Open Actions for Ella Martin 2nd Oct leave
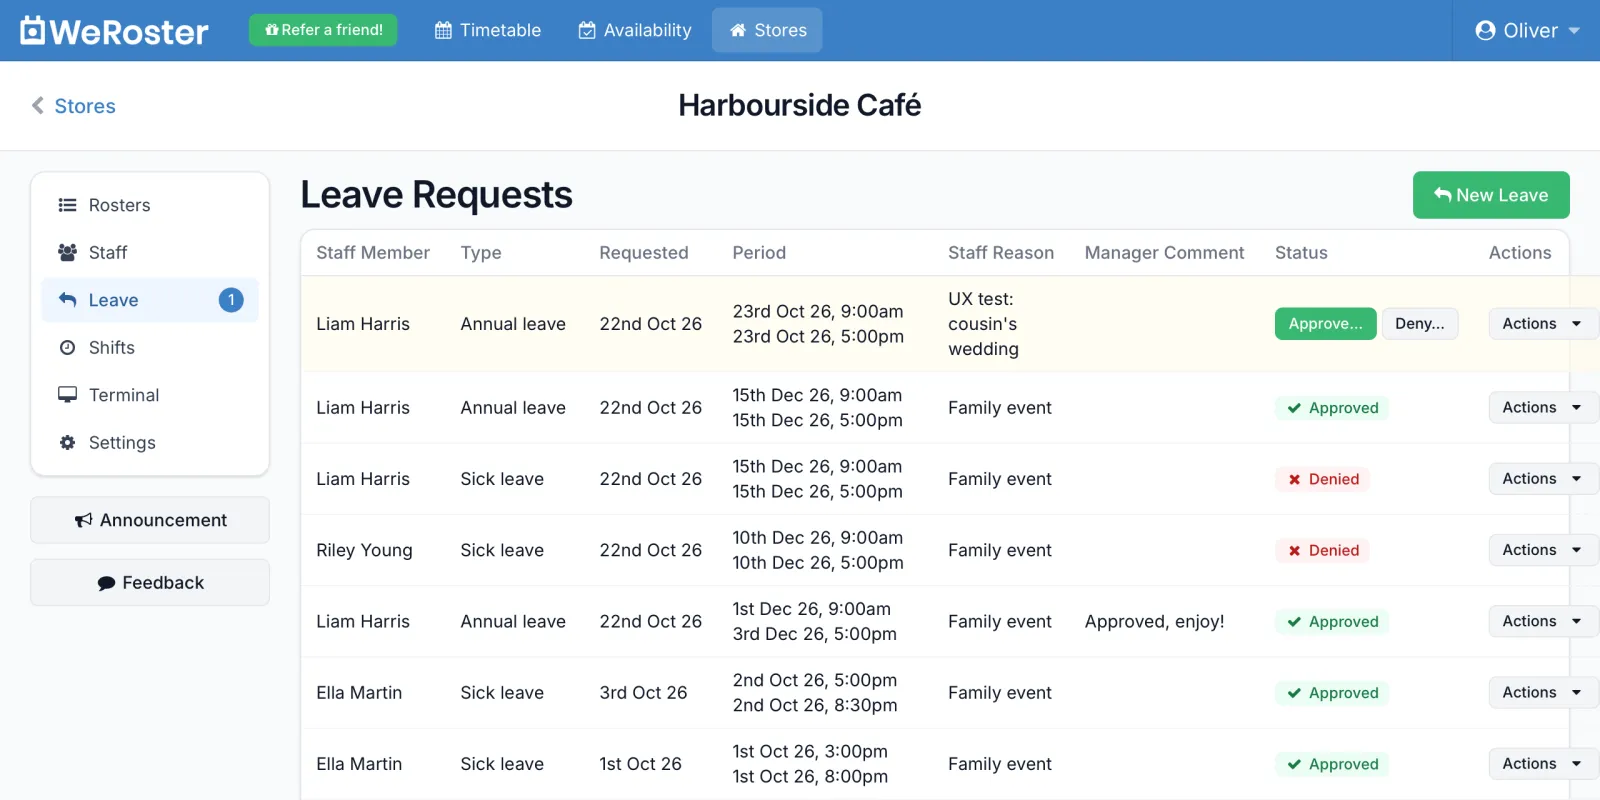Viewport: 1600px width, 800px height. [x=1543, y=692]
